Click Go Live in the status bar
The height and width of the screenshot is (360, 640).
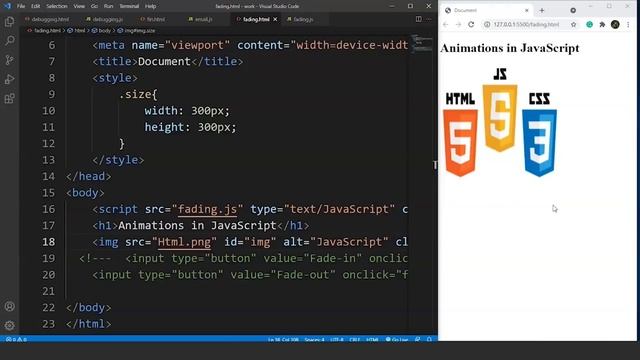click(397, 340)
